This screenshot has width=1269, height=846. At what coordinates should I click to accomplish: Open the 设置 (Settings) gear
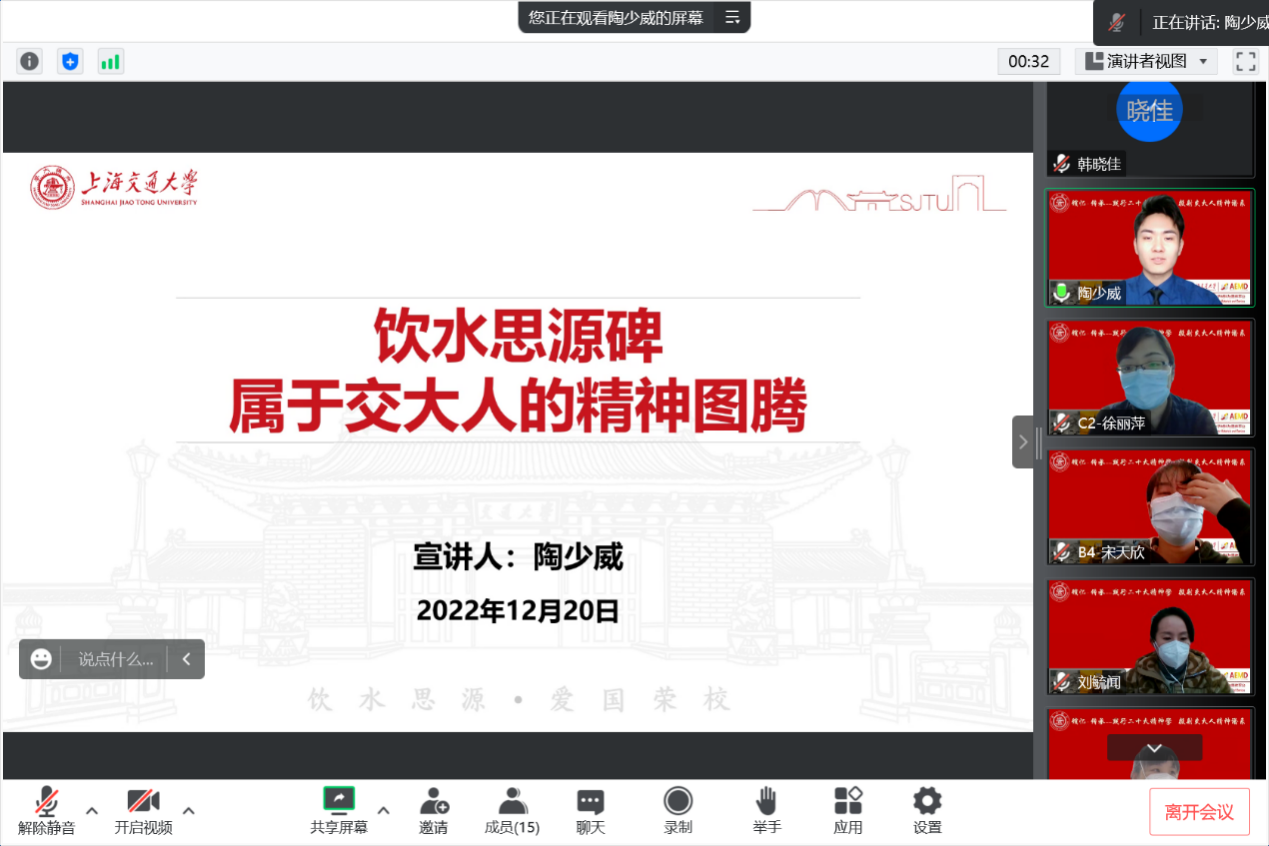926,810
